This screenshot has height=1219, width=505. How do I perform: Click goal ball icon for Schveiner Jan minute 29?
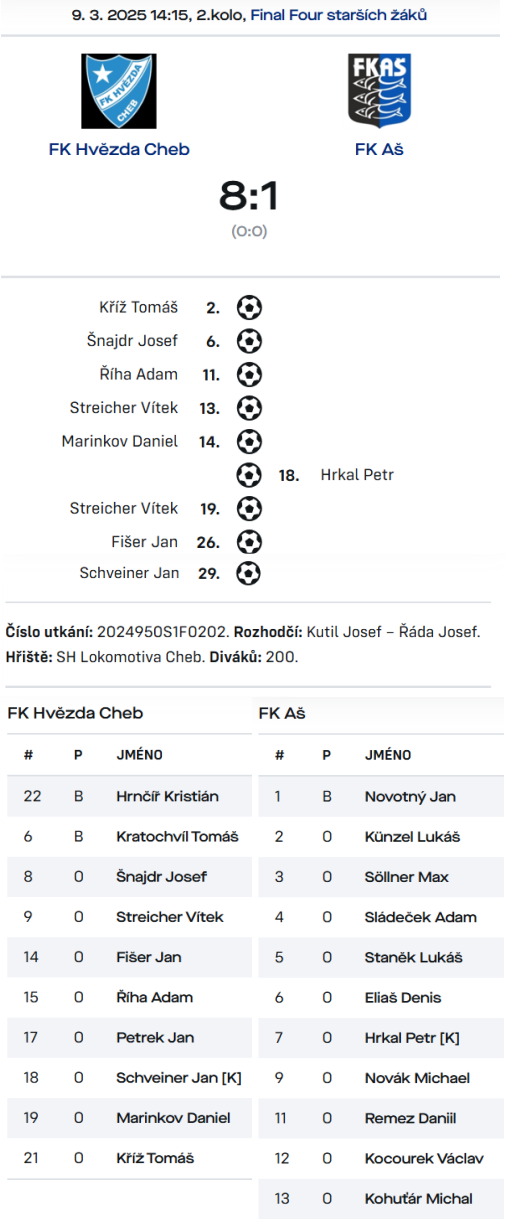point(249,573)
